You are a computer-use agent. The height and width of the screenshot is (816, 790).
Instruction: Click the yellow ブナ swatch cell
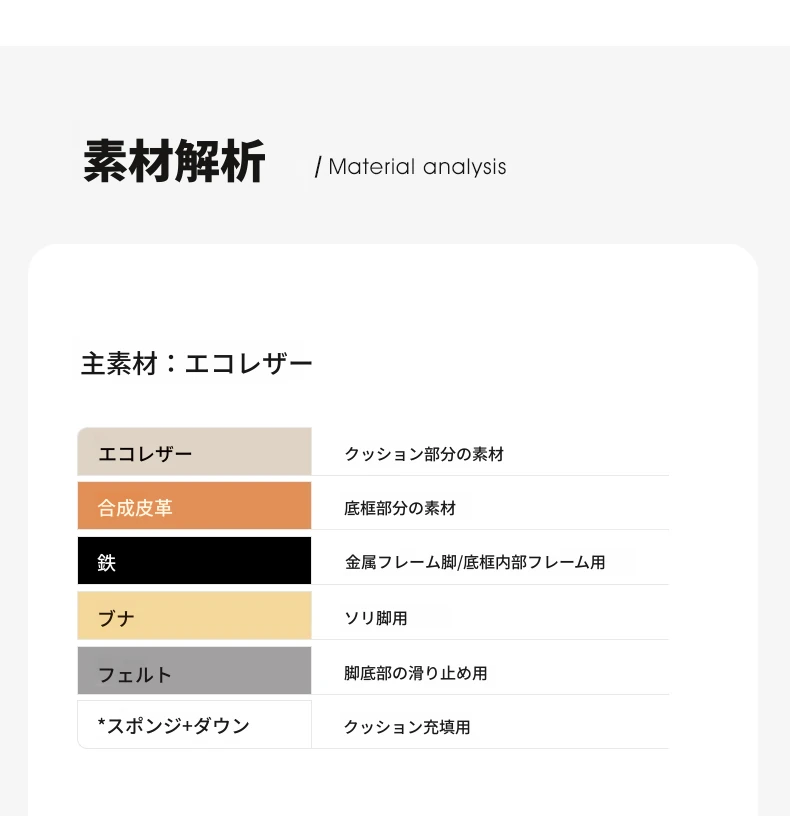pyautogui.click(x=195, y=615)
